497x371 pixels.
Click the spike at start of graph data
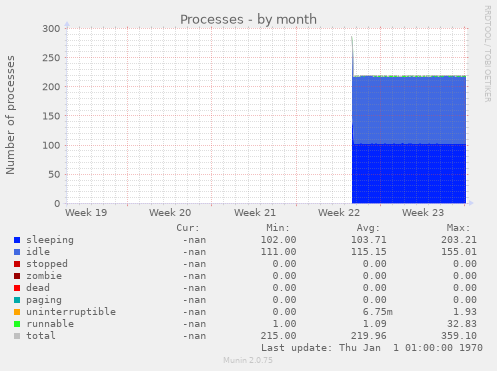click(352, 55)
